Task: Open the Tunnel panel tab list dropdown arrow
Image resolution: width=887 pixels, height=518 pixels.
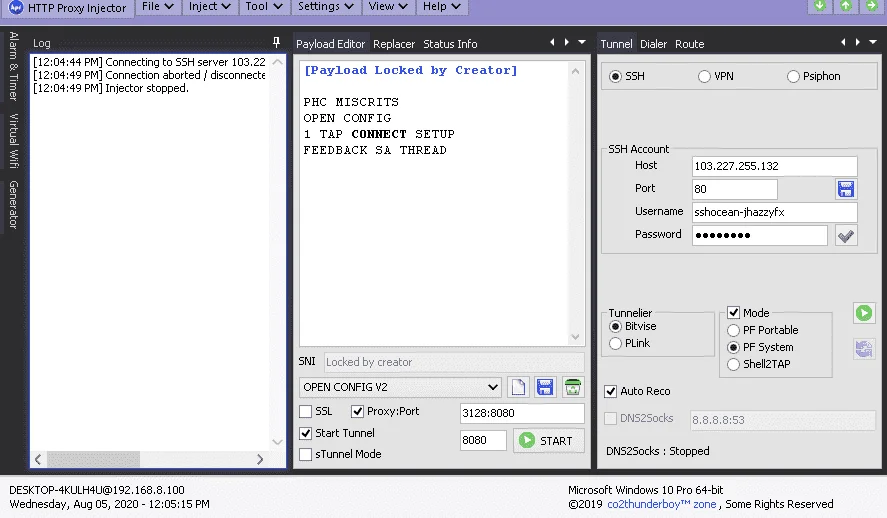Action: (873, 42)
